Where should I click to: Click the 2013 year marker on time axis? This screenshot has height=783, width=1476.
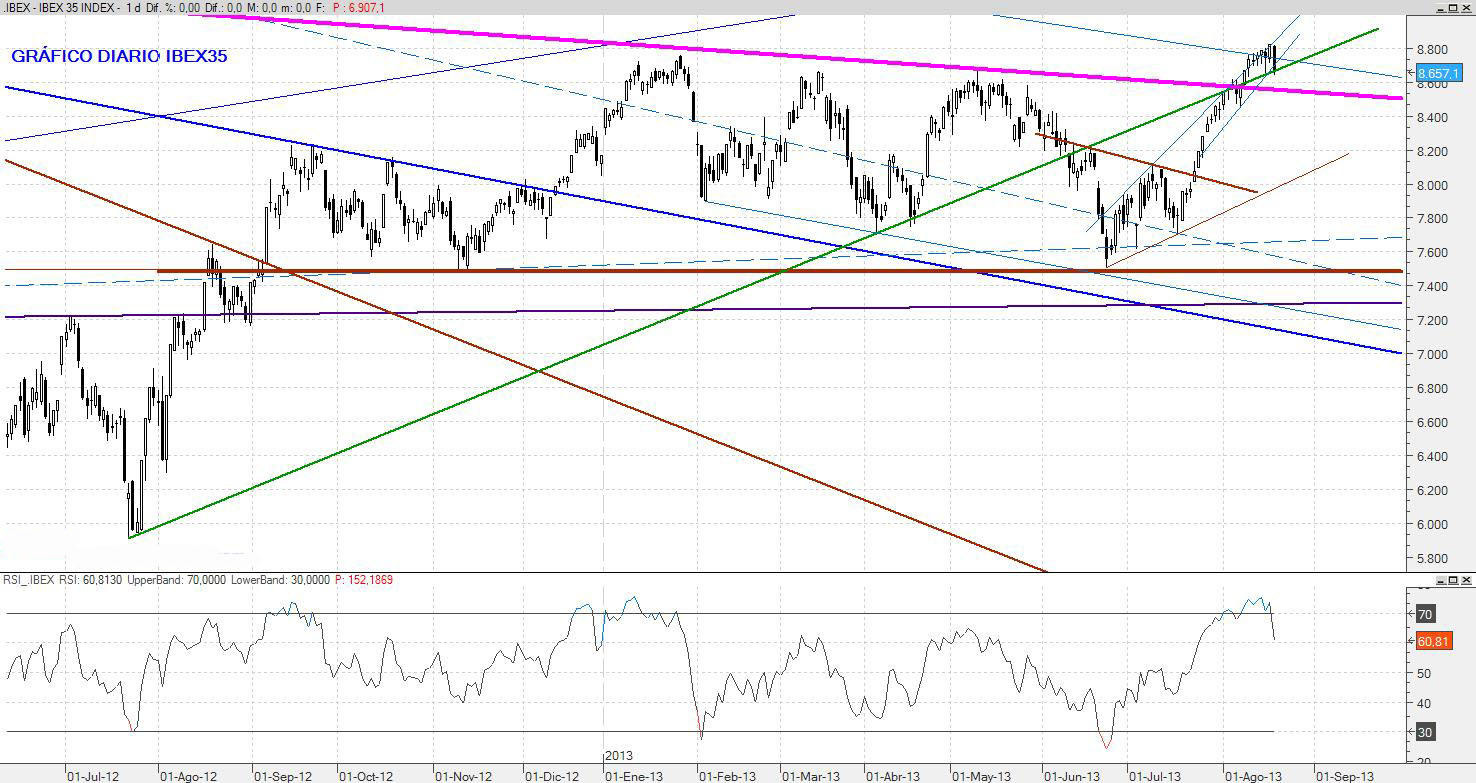[x=619, y=756]
